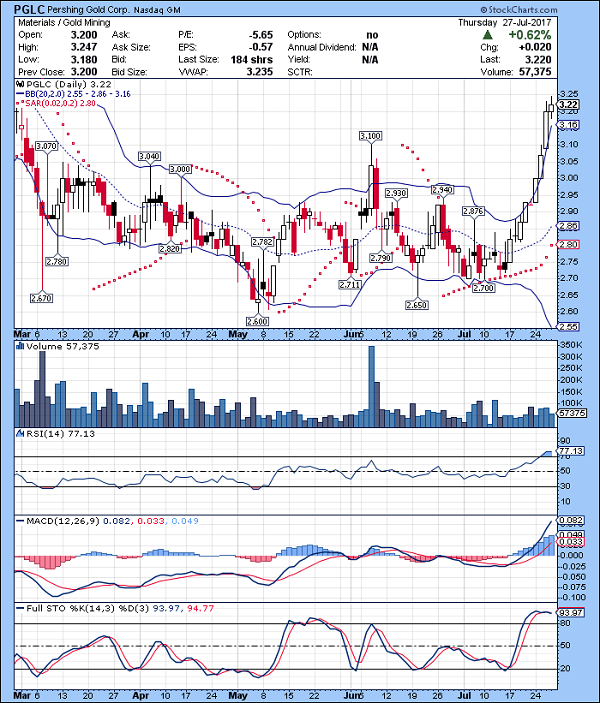Click the header Volume value 57,375
The width and height of the screenshot is (600, 703).
pos(535,72)
